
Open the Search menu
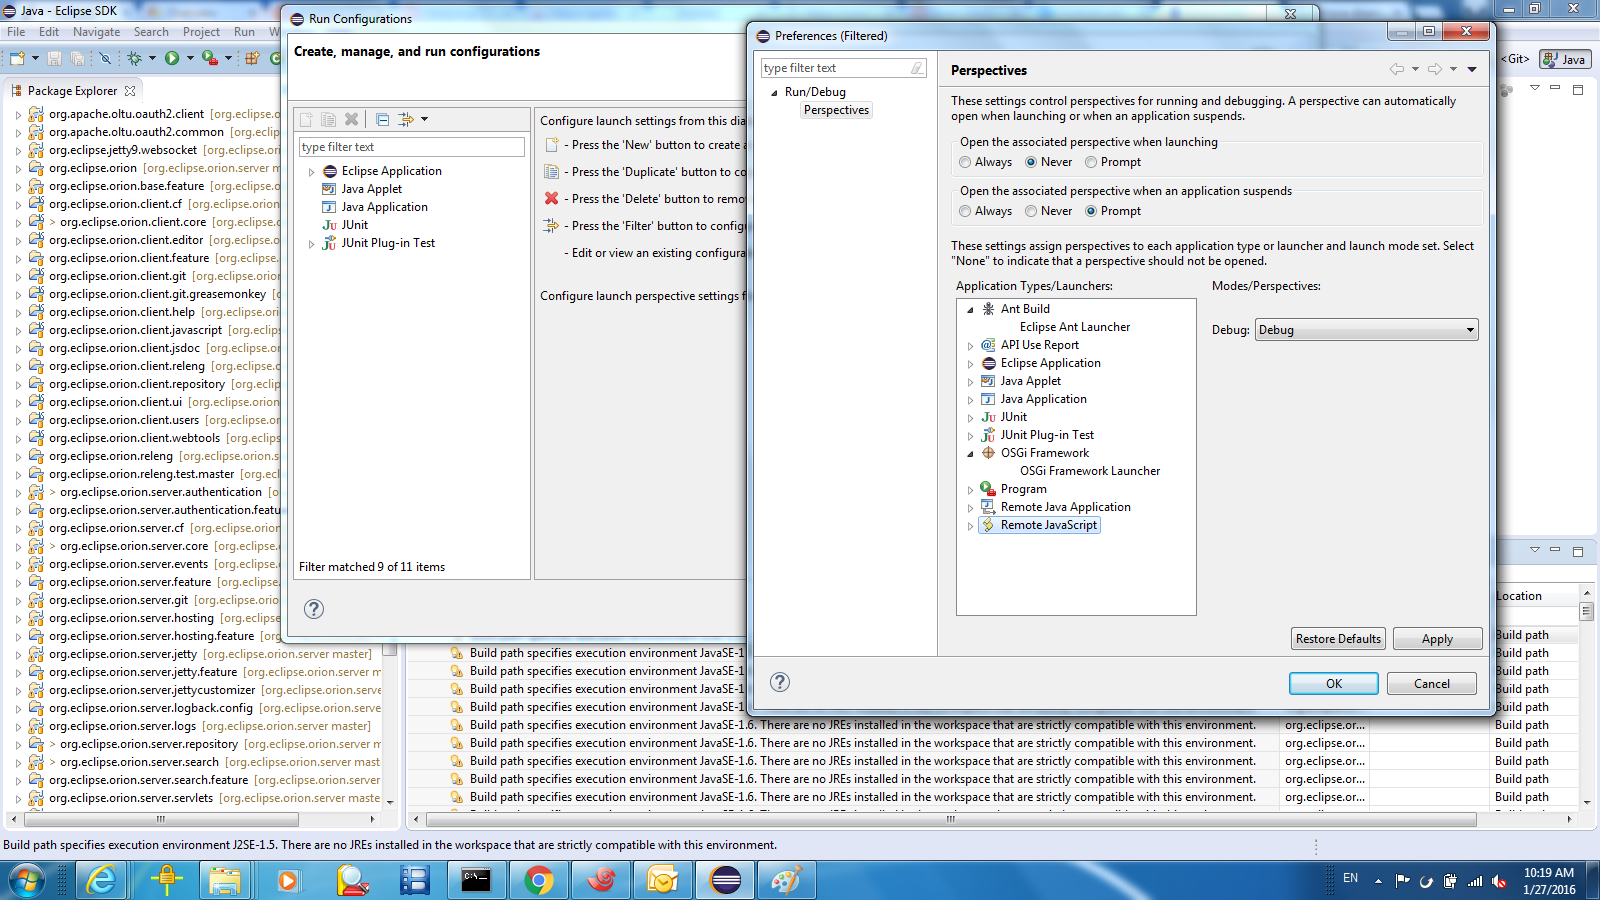tap(151, 32)
